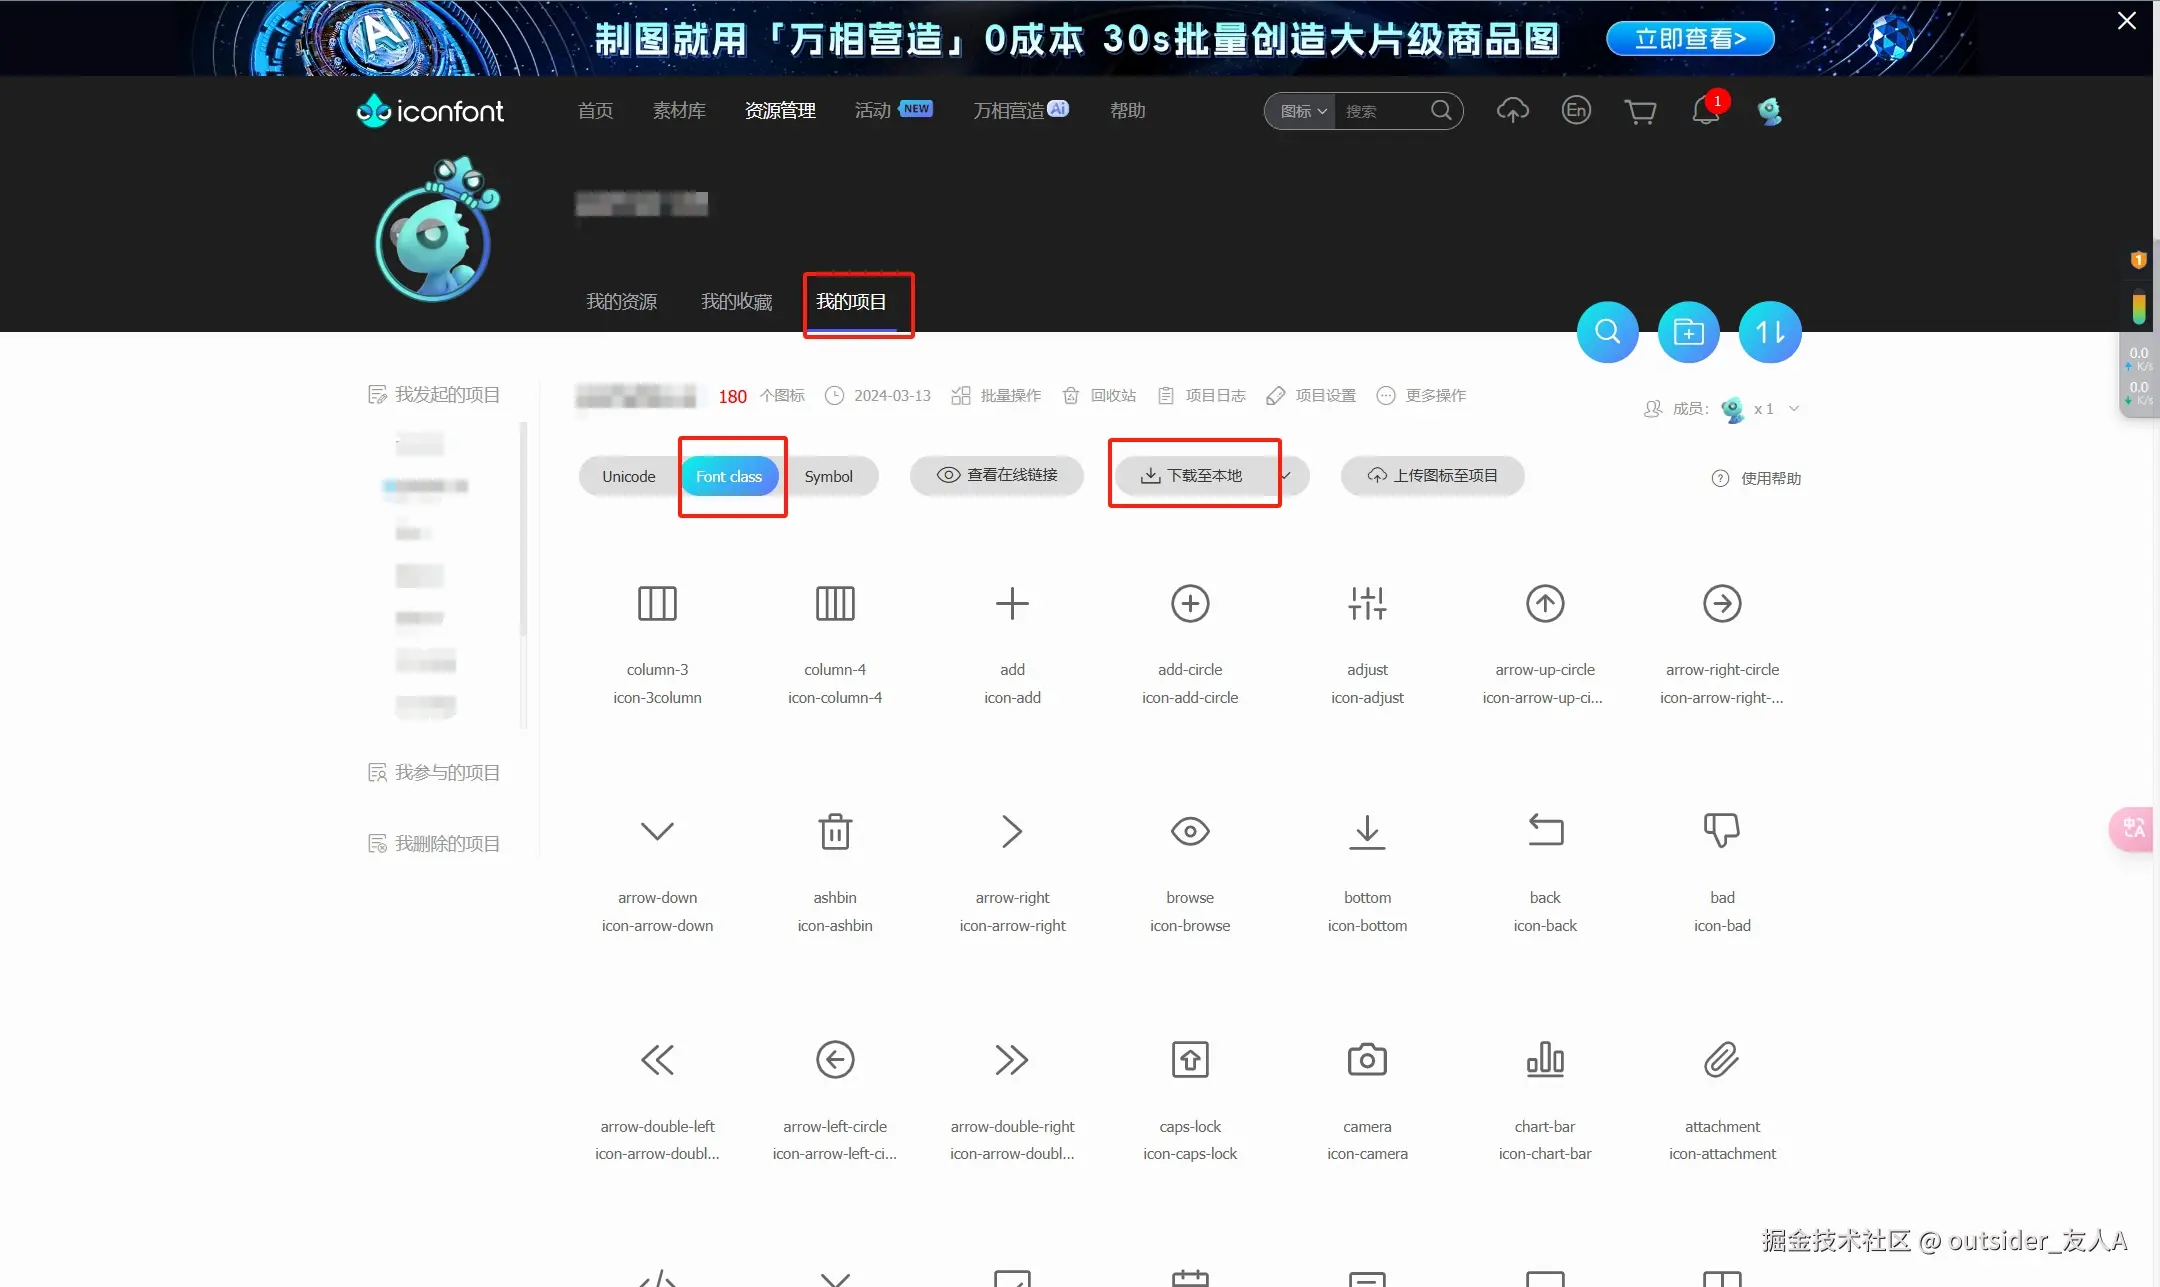Click the blue round search floating button
This screenshot has height=1287, width=2160.
(x=1607, y=332)
